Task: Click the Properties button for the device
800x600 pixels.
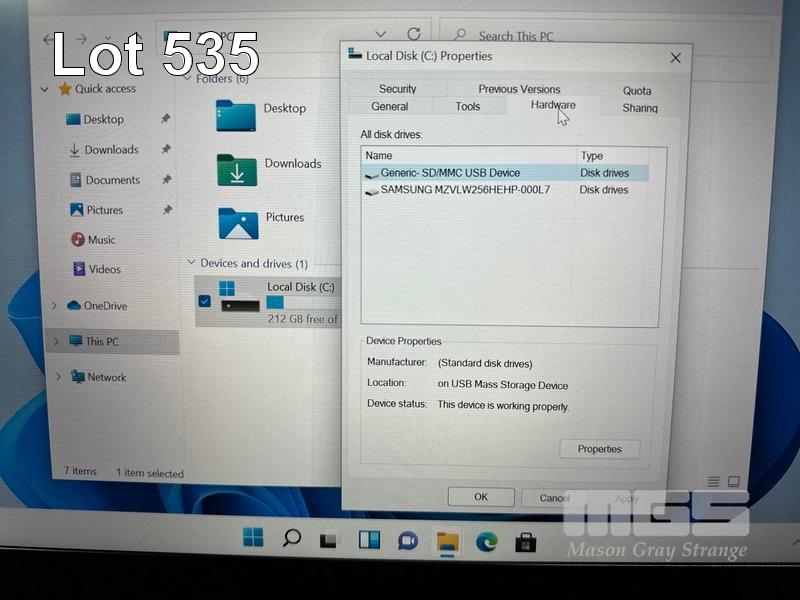Action: [599, 449]
